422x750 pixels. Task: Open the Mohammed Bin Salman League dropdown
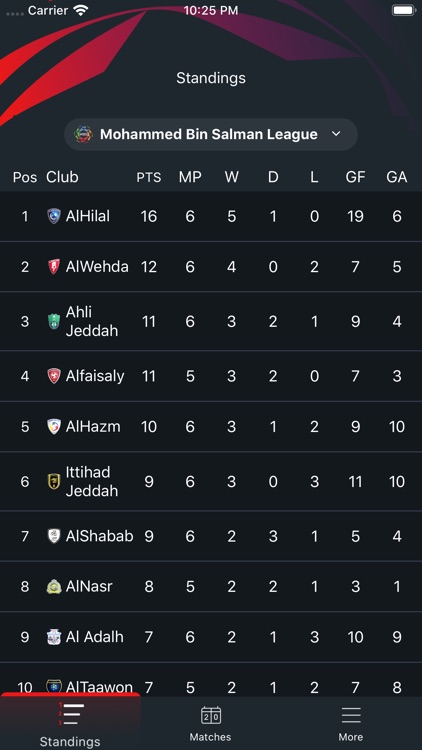pyautogui.click(x=211, y=134)
